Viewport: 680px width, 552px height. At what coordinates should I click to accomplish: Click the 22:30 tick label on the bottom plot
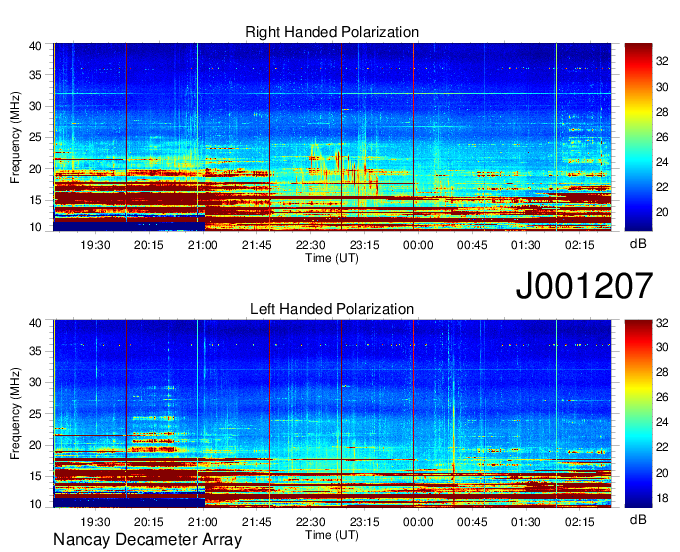pyautogui.click(x=311, y=522)
